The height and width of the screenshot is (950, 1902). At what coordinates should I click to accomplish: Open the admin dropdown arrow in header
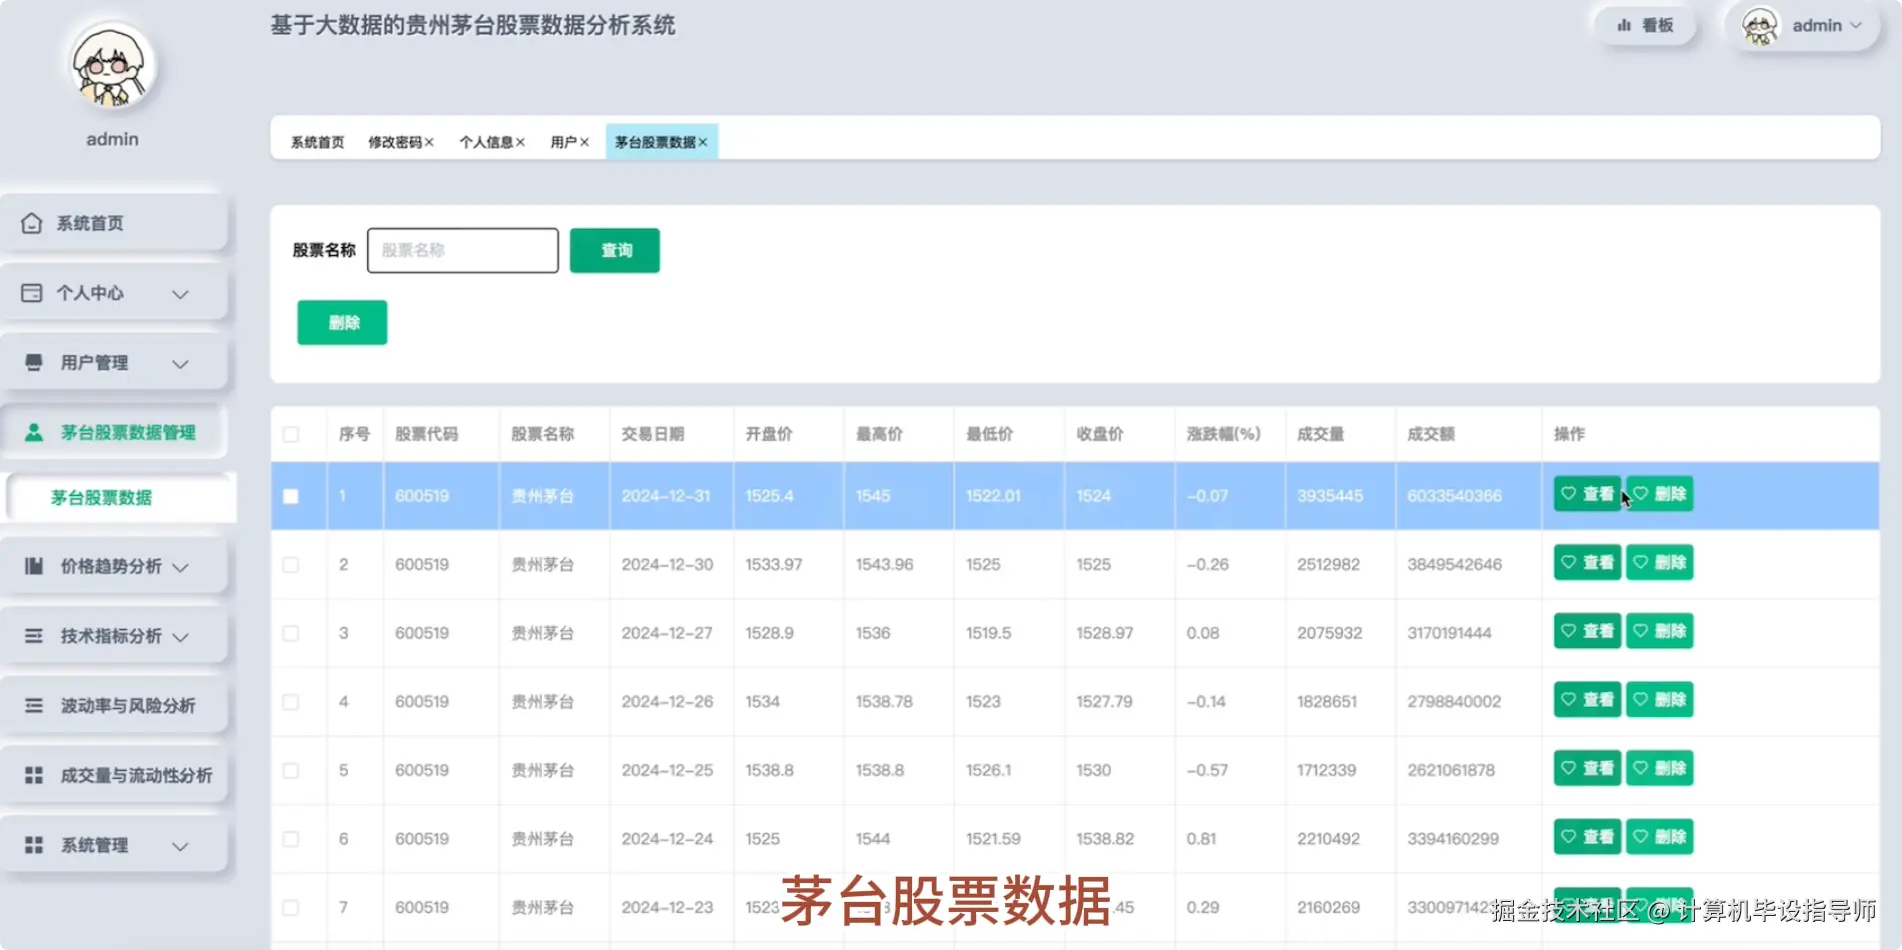click(1856, 26)
